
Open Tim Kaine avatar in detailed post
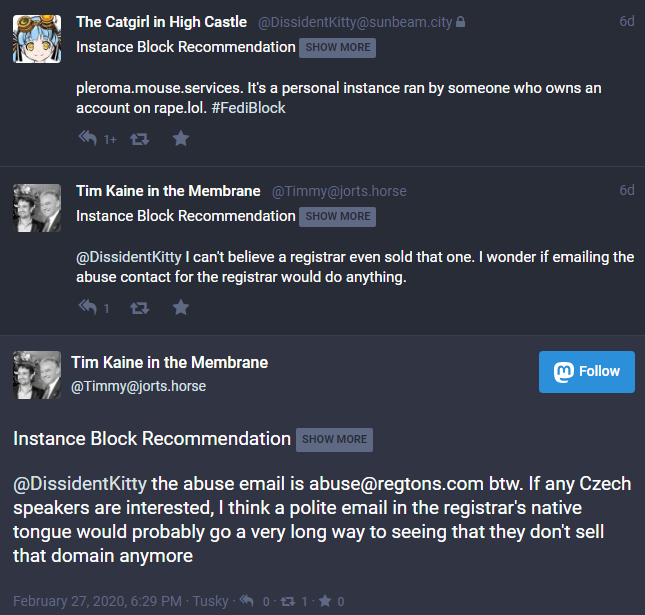click(x=37, y=375)
